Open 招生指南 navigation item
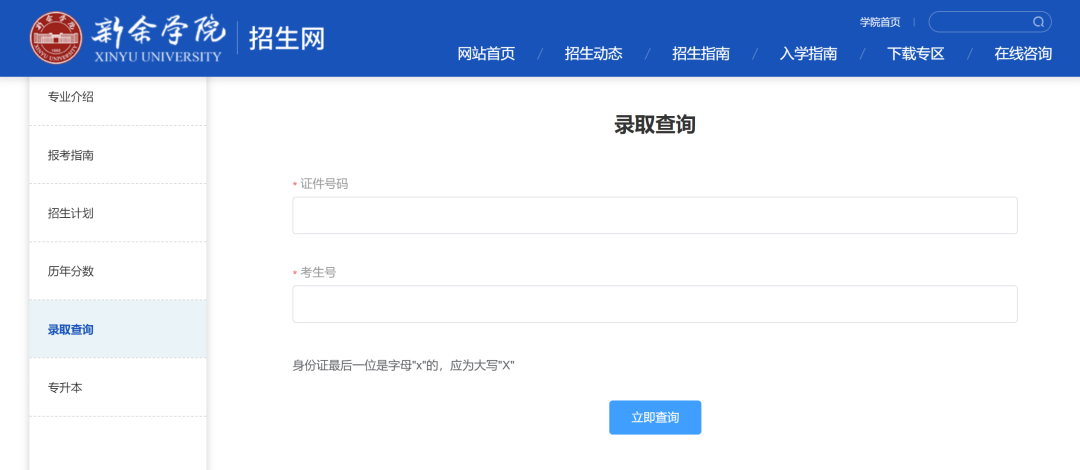Viewport: 1080px width, 470px height. coord(701,54)
